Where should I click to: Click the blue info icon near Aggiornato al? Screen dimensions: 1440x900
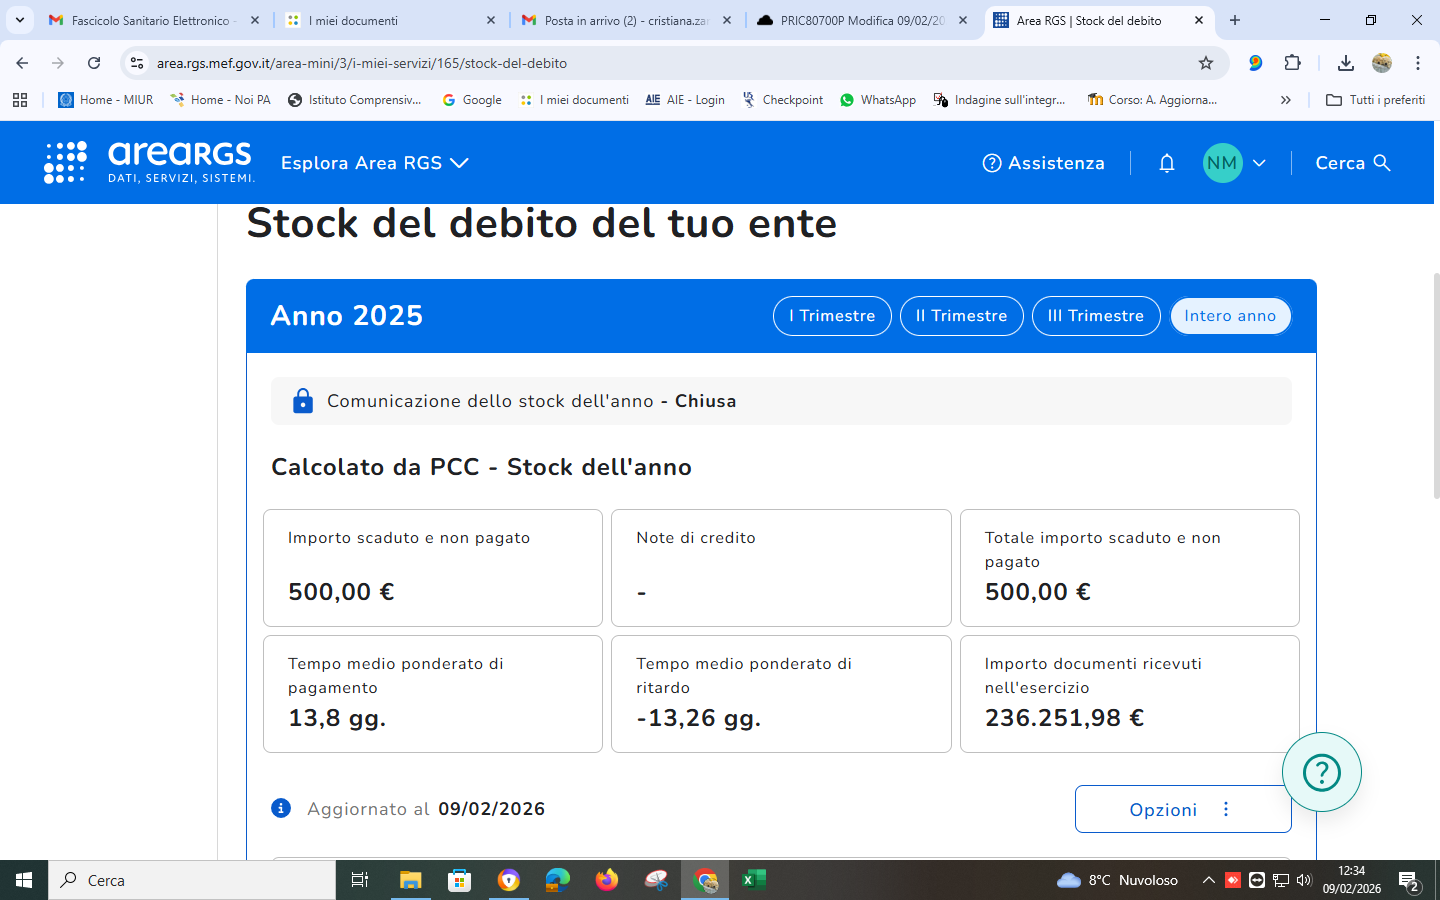281,808
